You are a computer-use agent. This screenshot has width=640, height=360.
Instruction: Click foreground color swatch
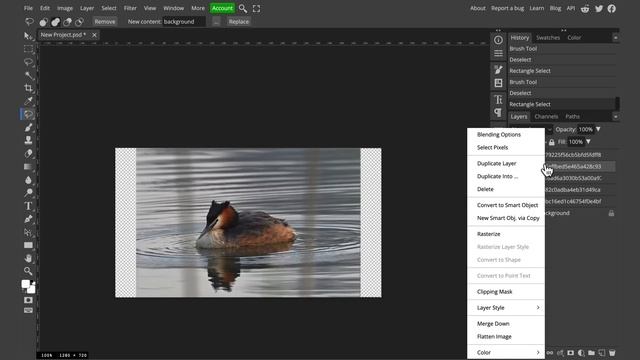point(26,284)
